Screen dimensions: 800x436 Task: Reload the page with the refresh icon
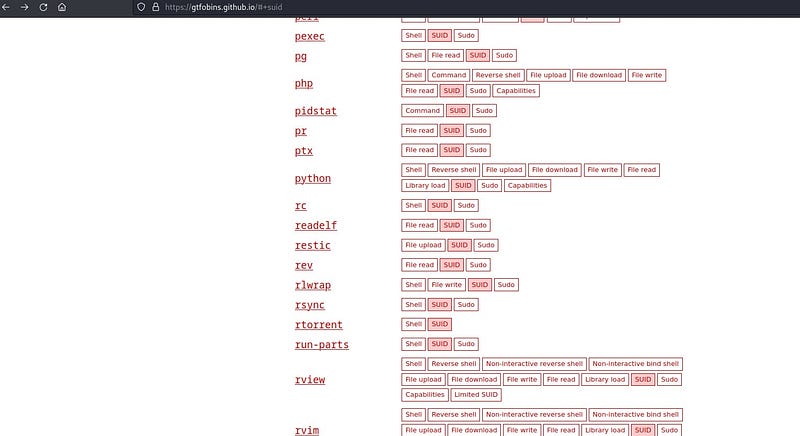43,7
